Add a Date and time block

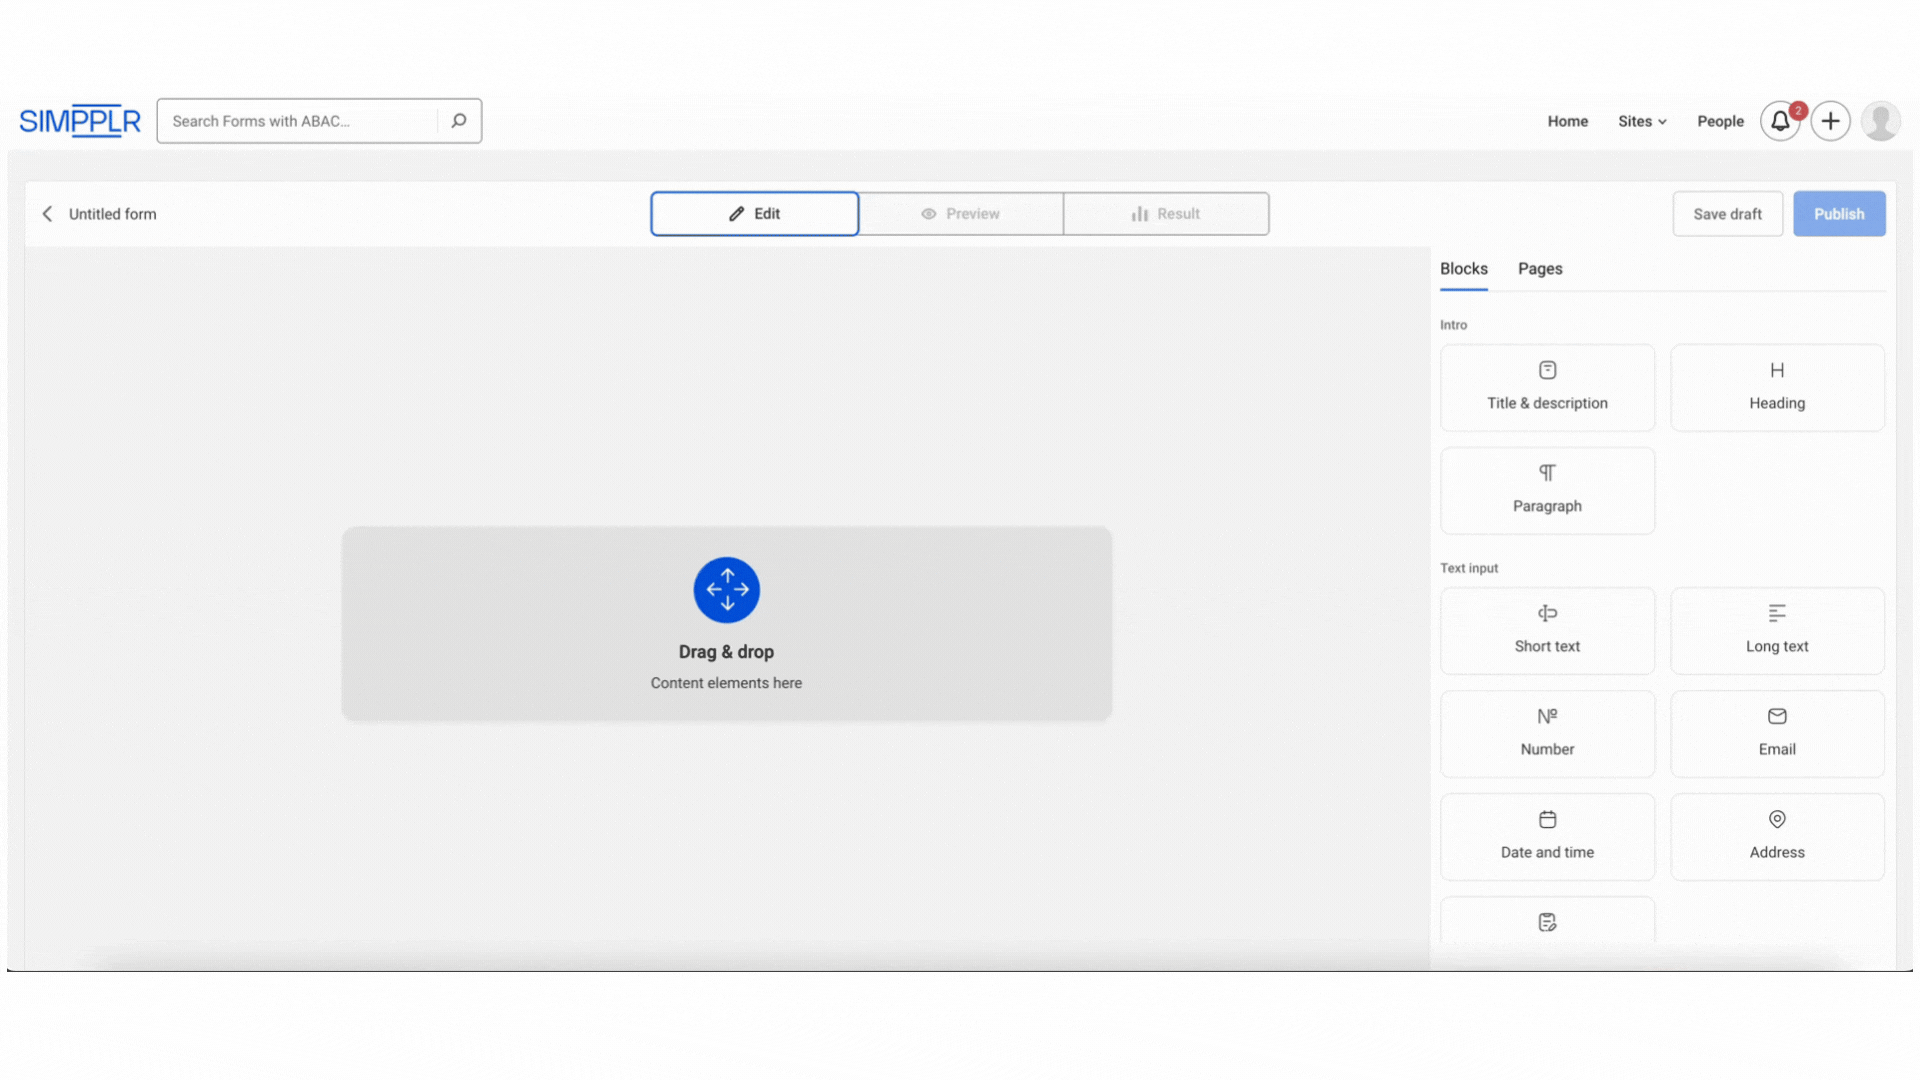[1547, 837]
